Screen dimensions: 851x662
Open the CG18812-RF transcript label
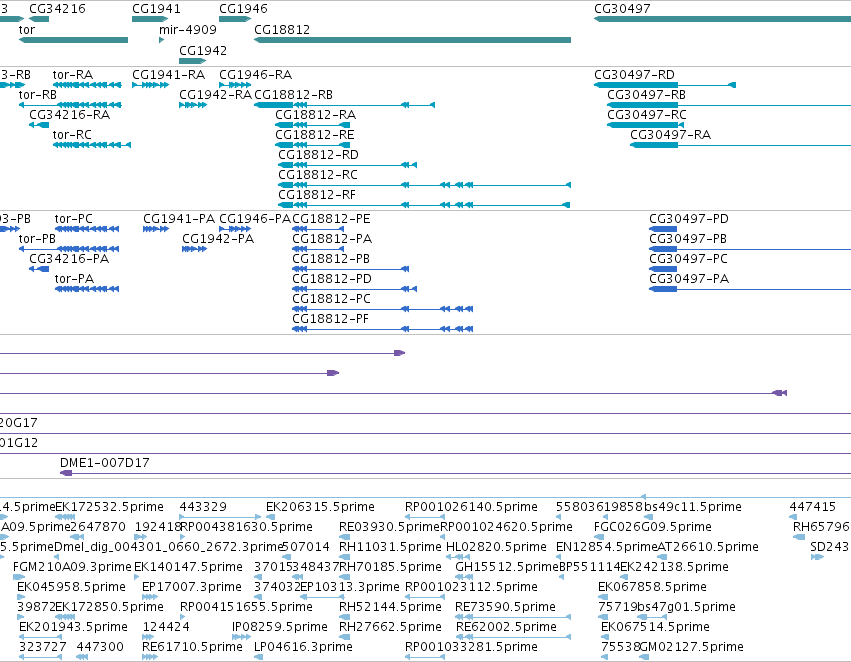click(x=317, y=195)
